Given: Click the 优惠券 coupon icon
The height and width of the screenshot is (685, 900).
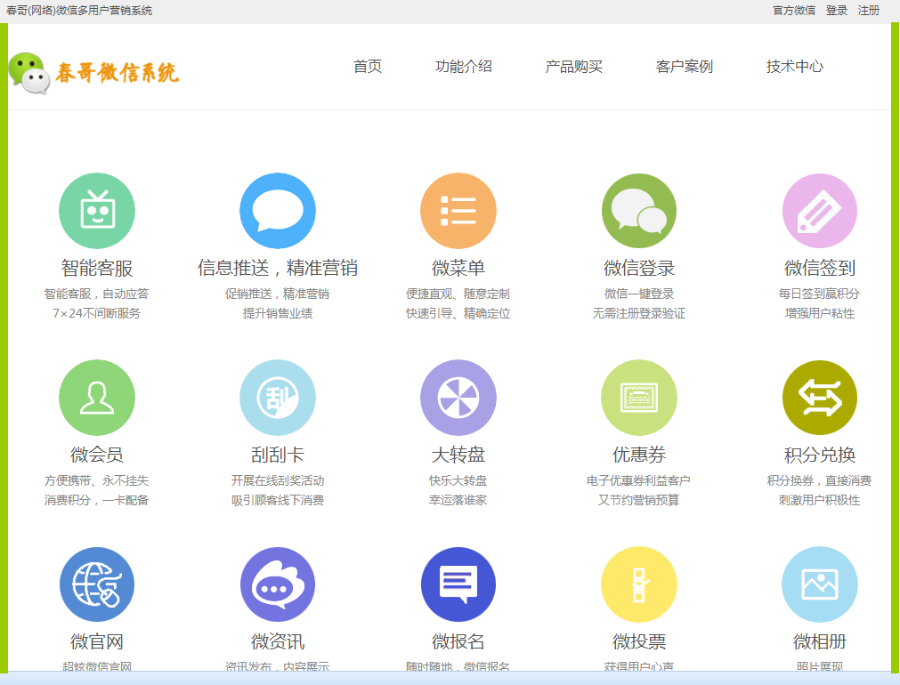Looking at the screenshot, I should click(638, 397).
